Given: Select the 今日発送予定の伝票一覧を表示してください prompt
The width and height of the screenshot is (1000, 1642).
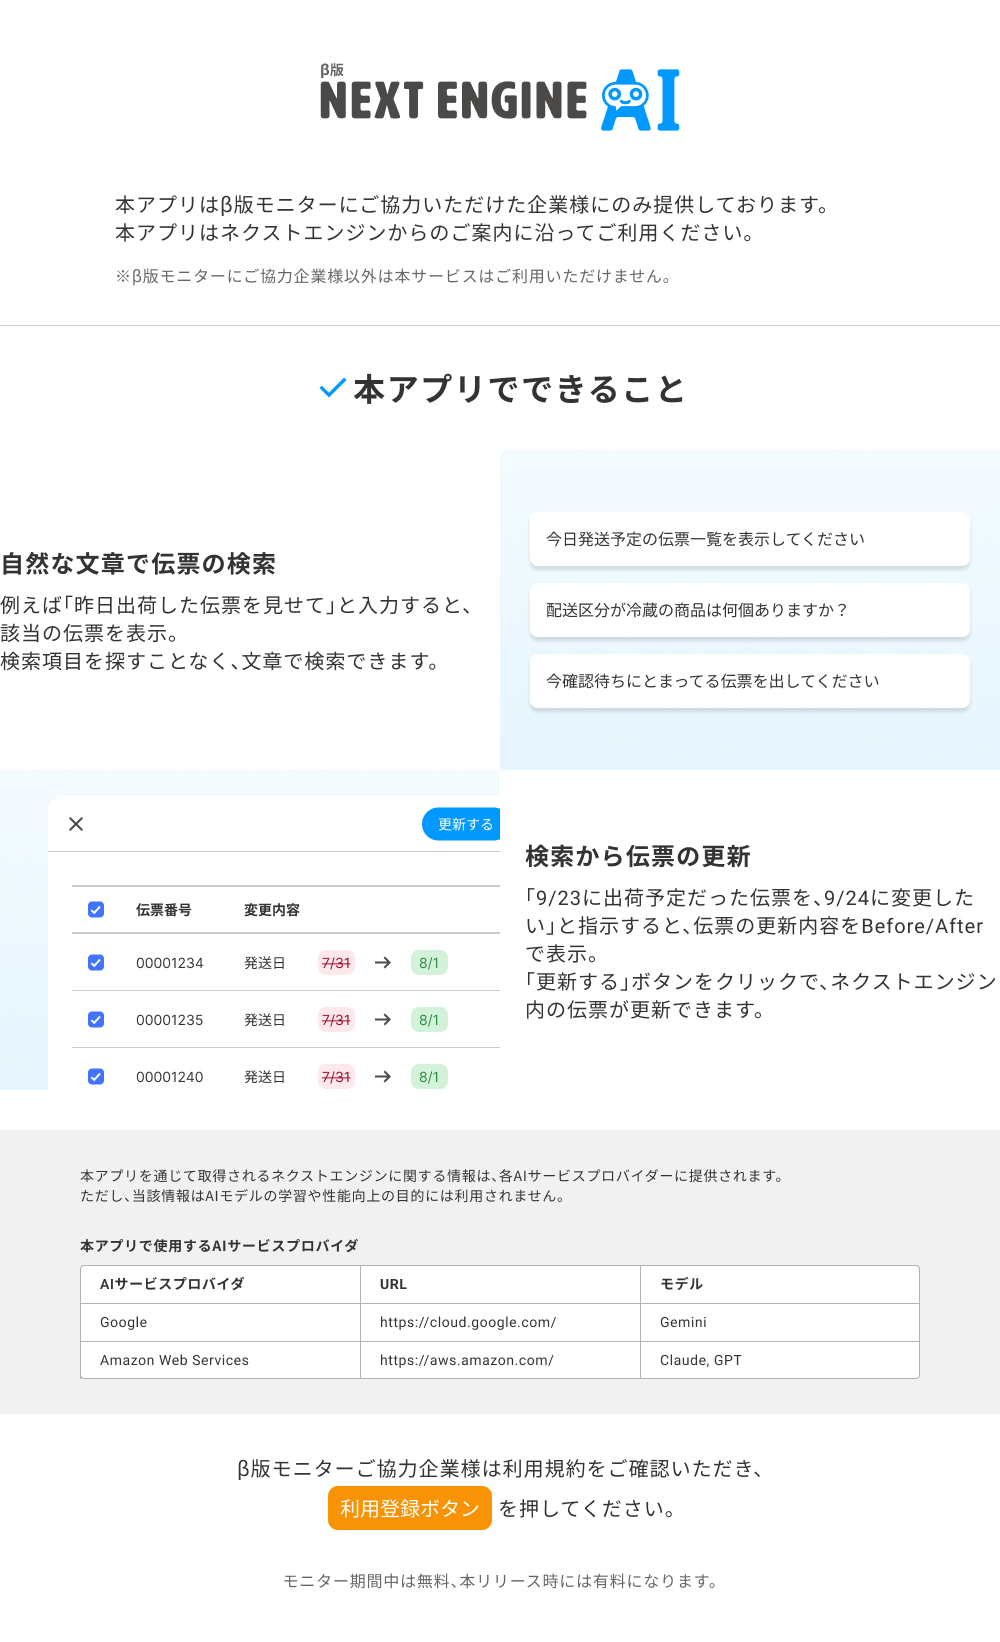Looking at the screenshot, I should click(x=750, y=539).
